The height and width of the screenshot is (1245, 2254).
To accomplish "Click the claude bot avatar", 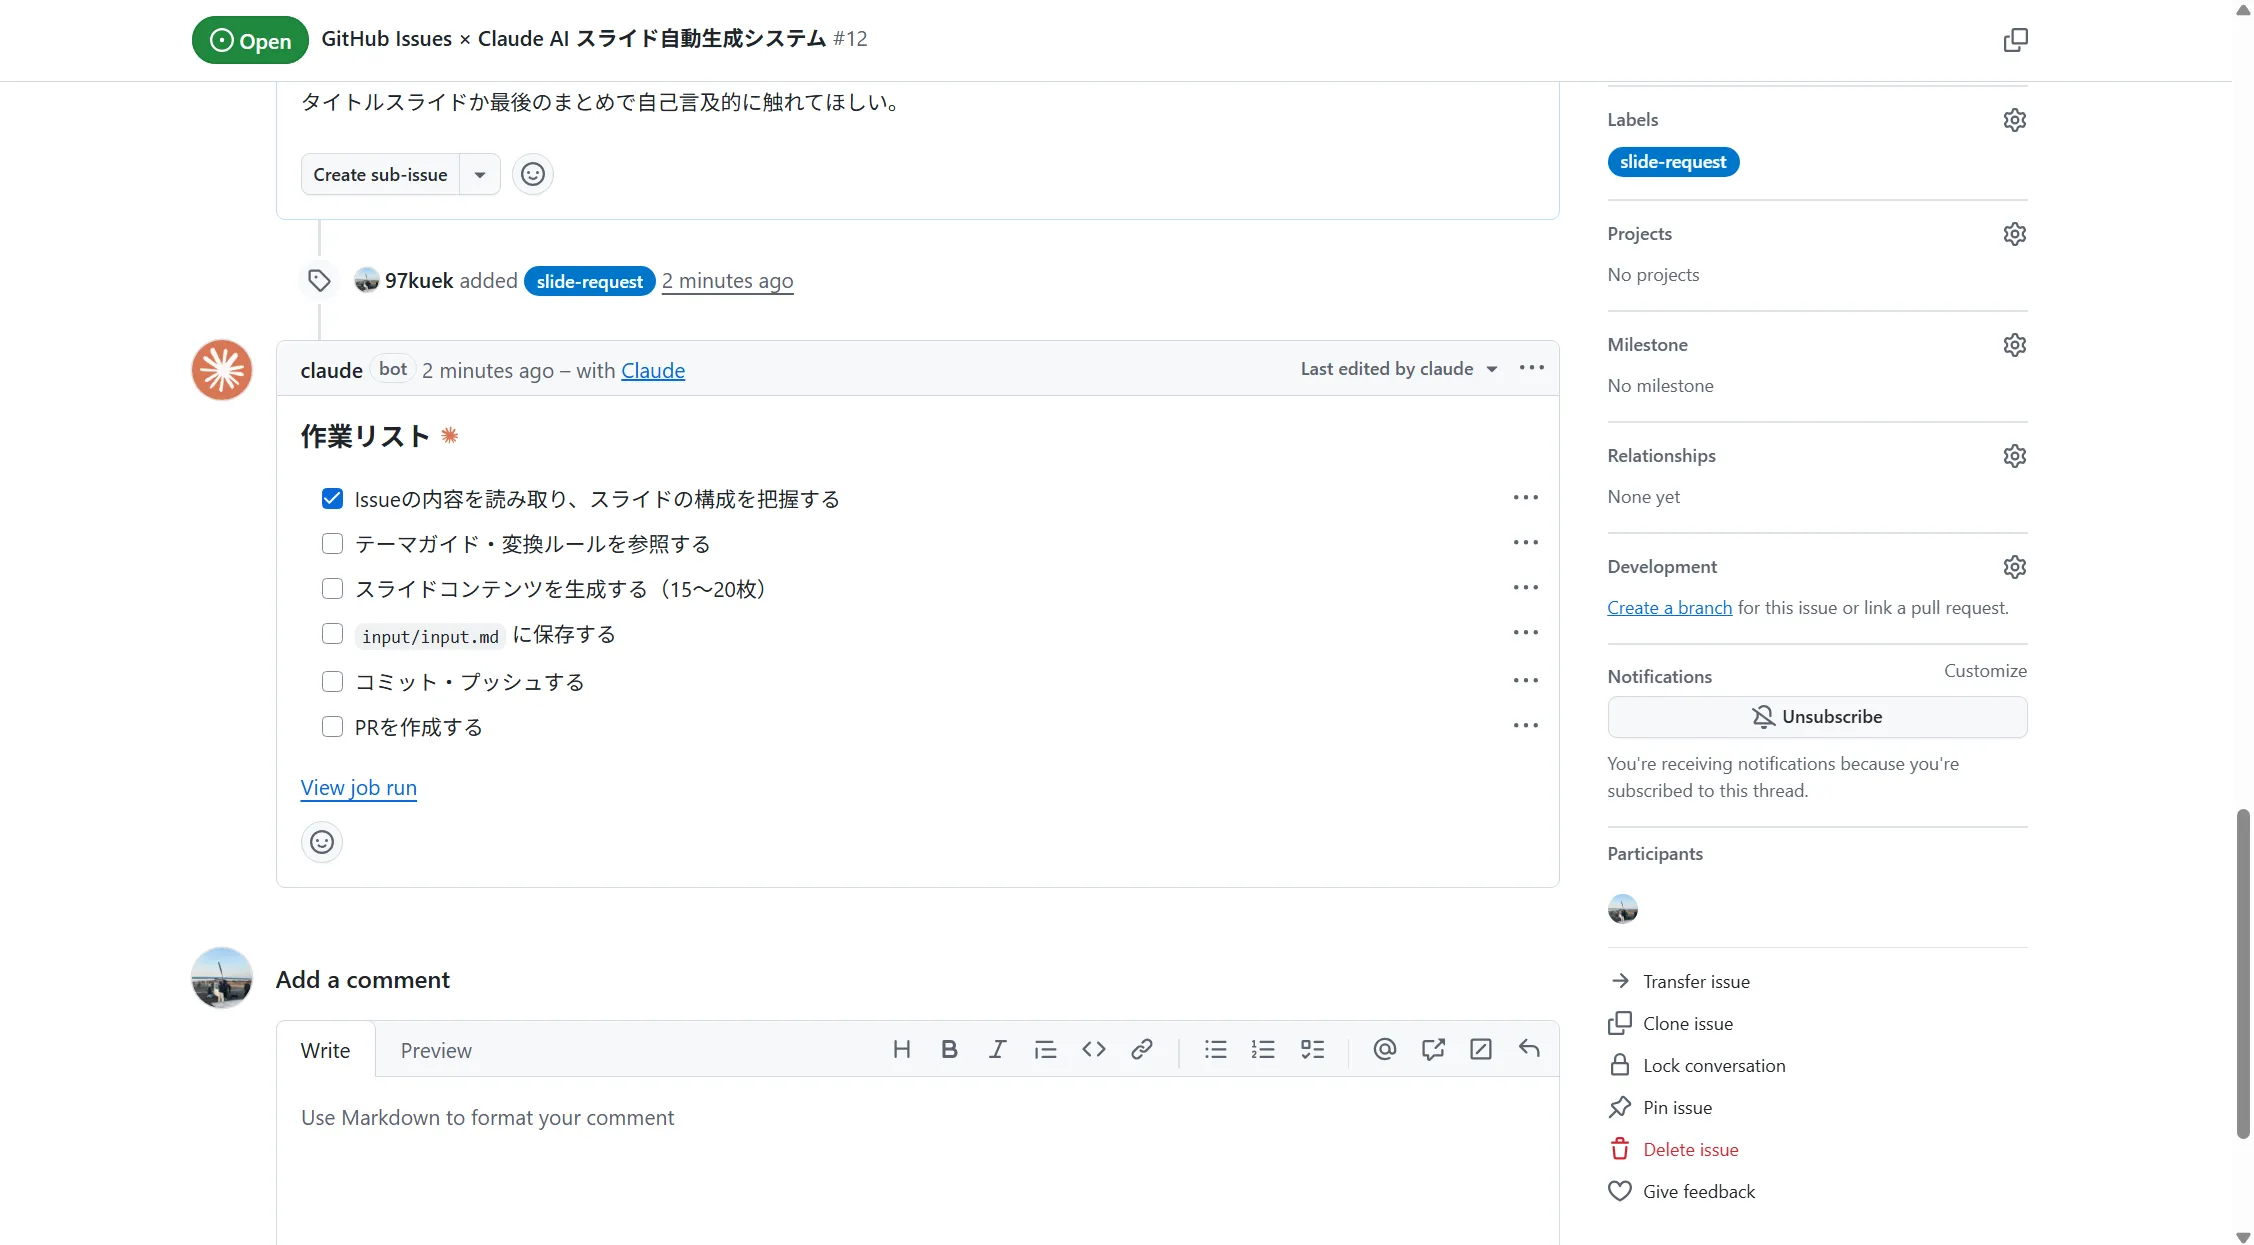I will tap(222, 370).
